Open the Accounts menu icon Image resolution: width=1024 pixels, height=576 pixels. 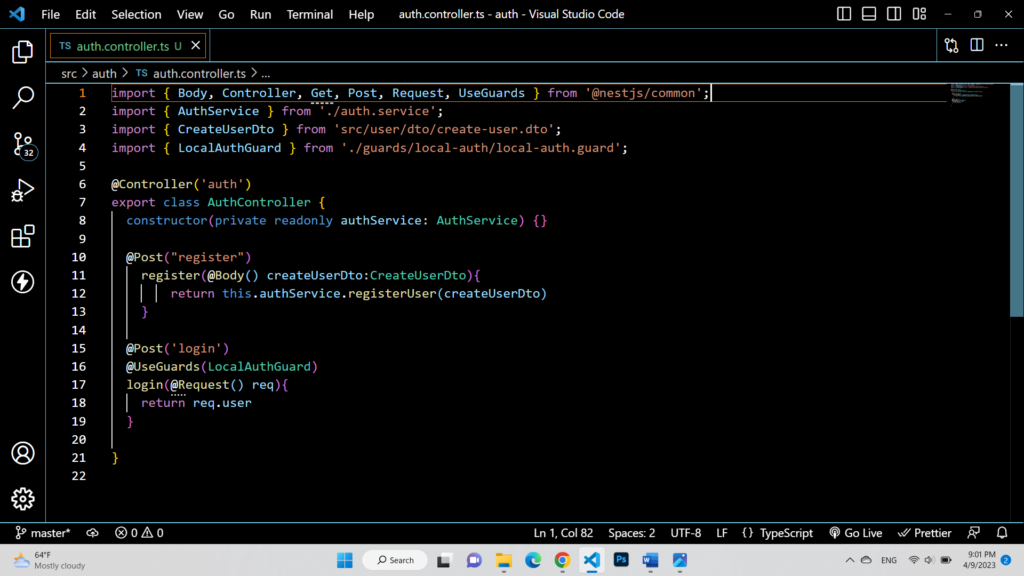point(23,453)
